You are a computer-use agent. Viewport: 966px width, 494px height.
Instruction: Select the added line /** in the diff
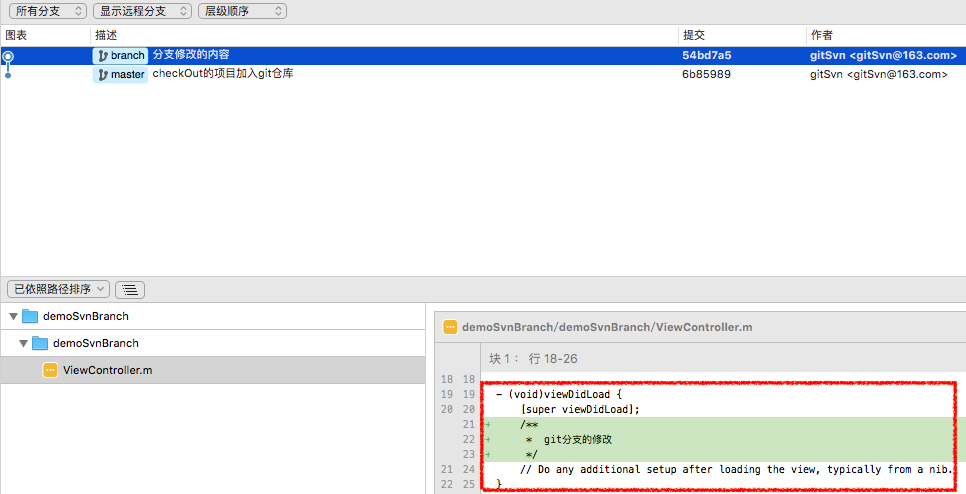point(724,424)
